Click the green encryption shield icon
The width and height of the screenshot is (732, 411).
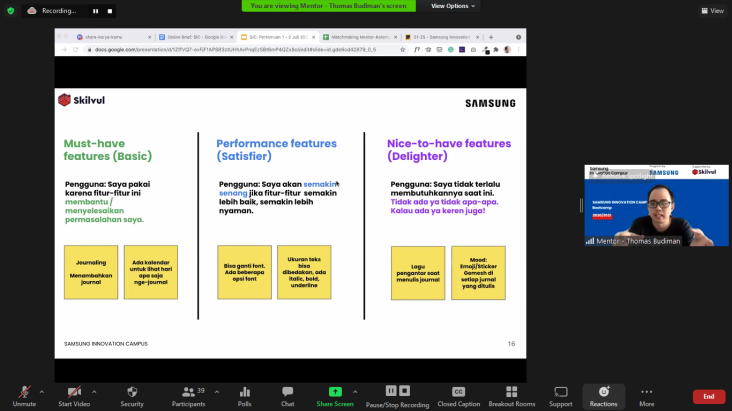11,10
